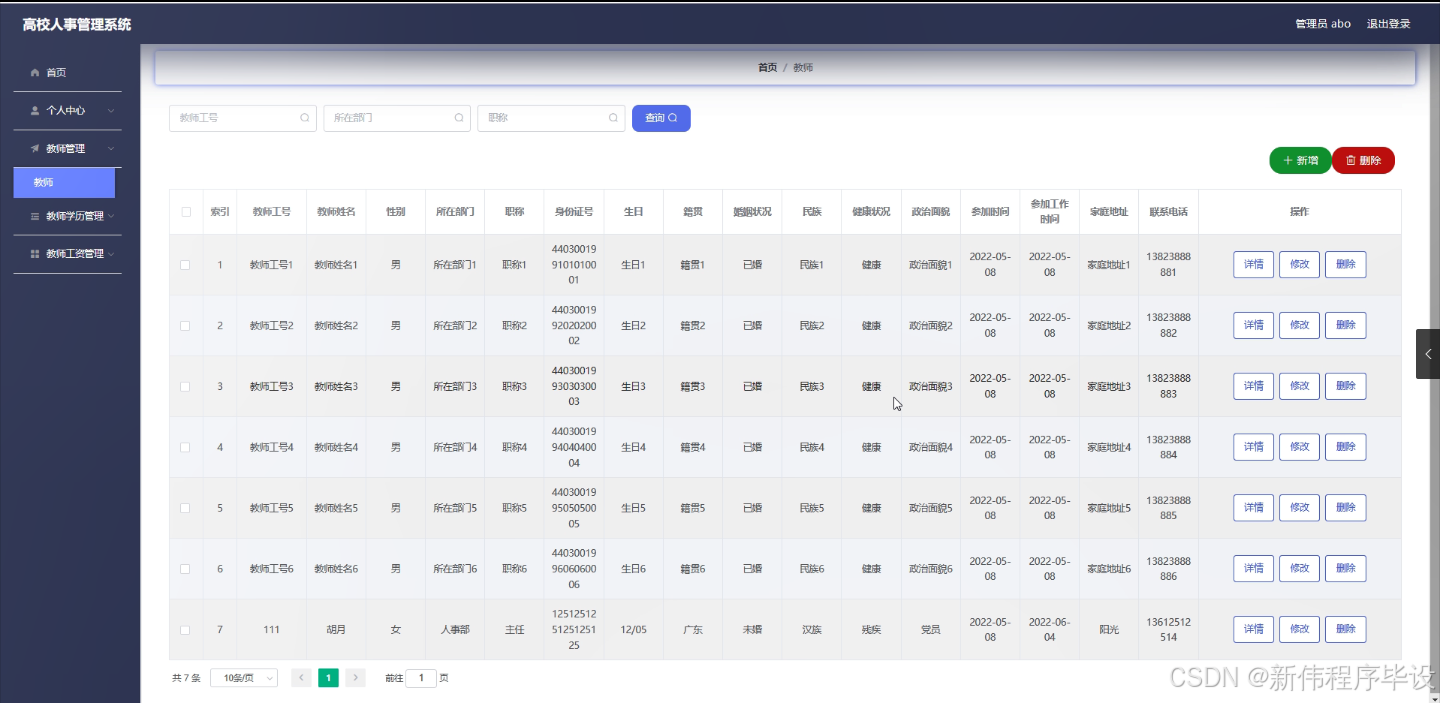Viewport: 1440px width, 703px height.
Task: Click cell 人事部 in row 7
Action: click(x=455, y=630)
